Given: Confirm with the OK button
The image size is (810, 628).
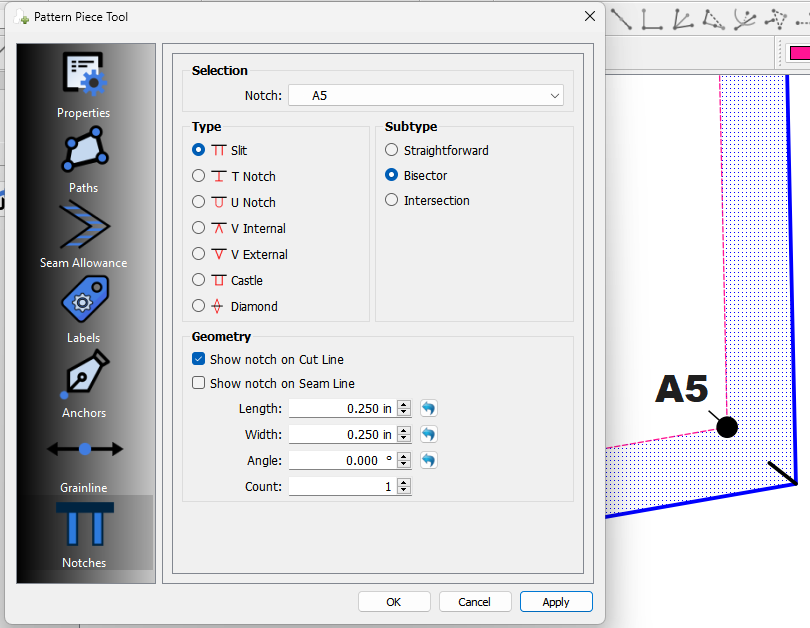Looking at the screenshot, I should (x=394, y=602).
